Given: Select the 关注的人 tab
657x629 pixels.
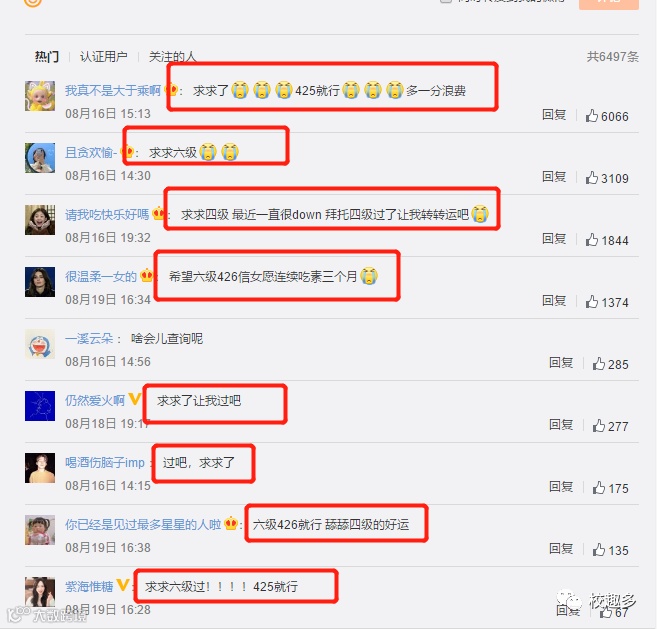Looking at the screenshot, I should click(172, 57).
